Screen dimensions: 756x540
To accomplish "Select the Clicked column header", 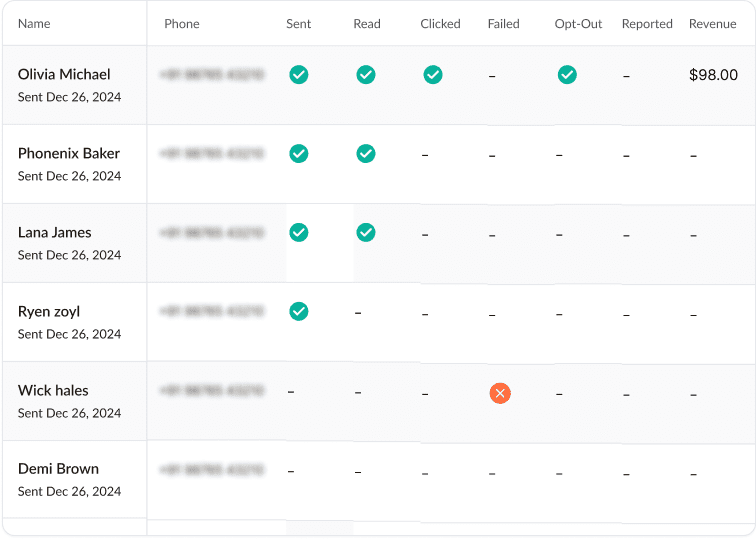I will click(x=440, y=24).
